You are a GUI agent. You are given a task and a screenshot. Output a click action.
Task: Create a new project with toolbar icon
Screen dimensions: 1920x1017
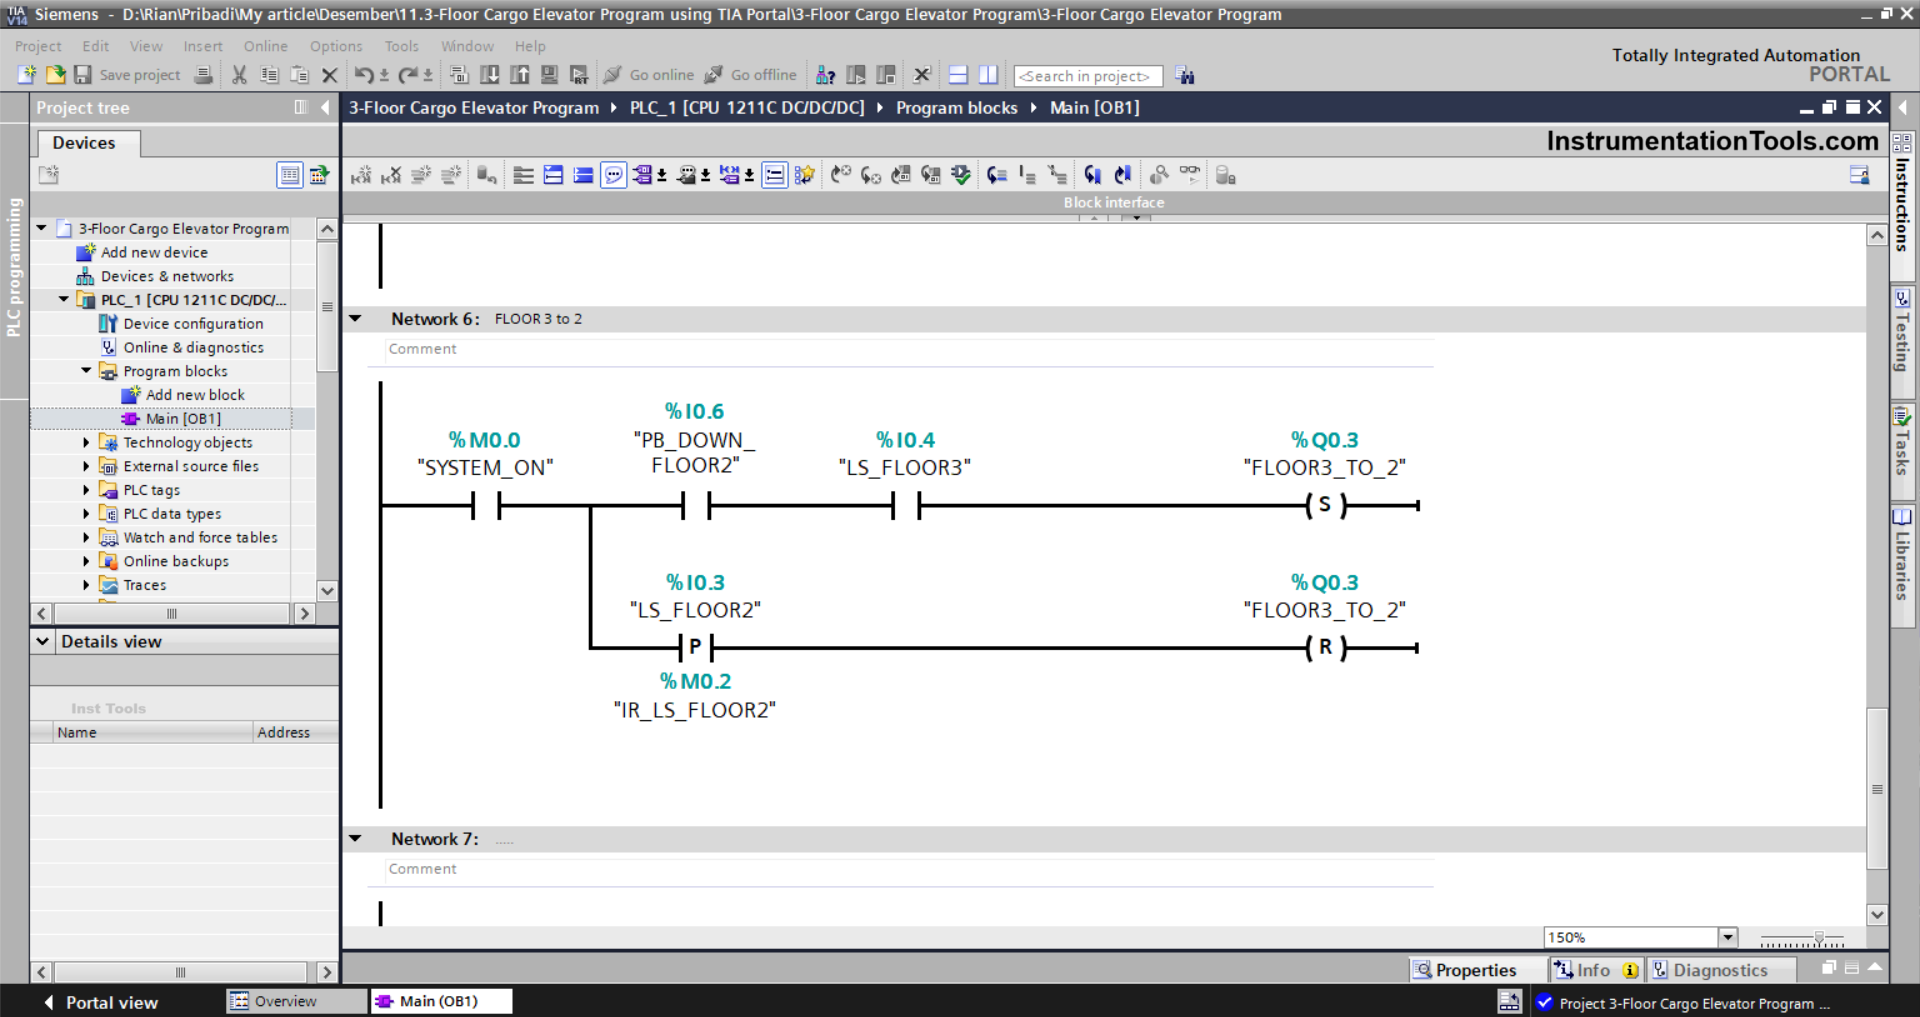tap(27, 75)
